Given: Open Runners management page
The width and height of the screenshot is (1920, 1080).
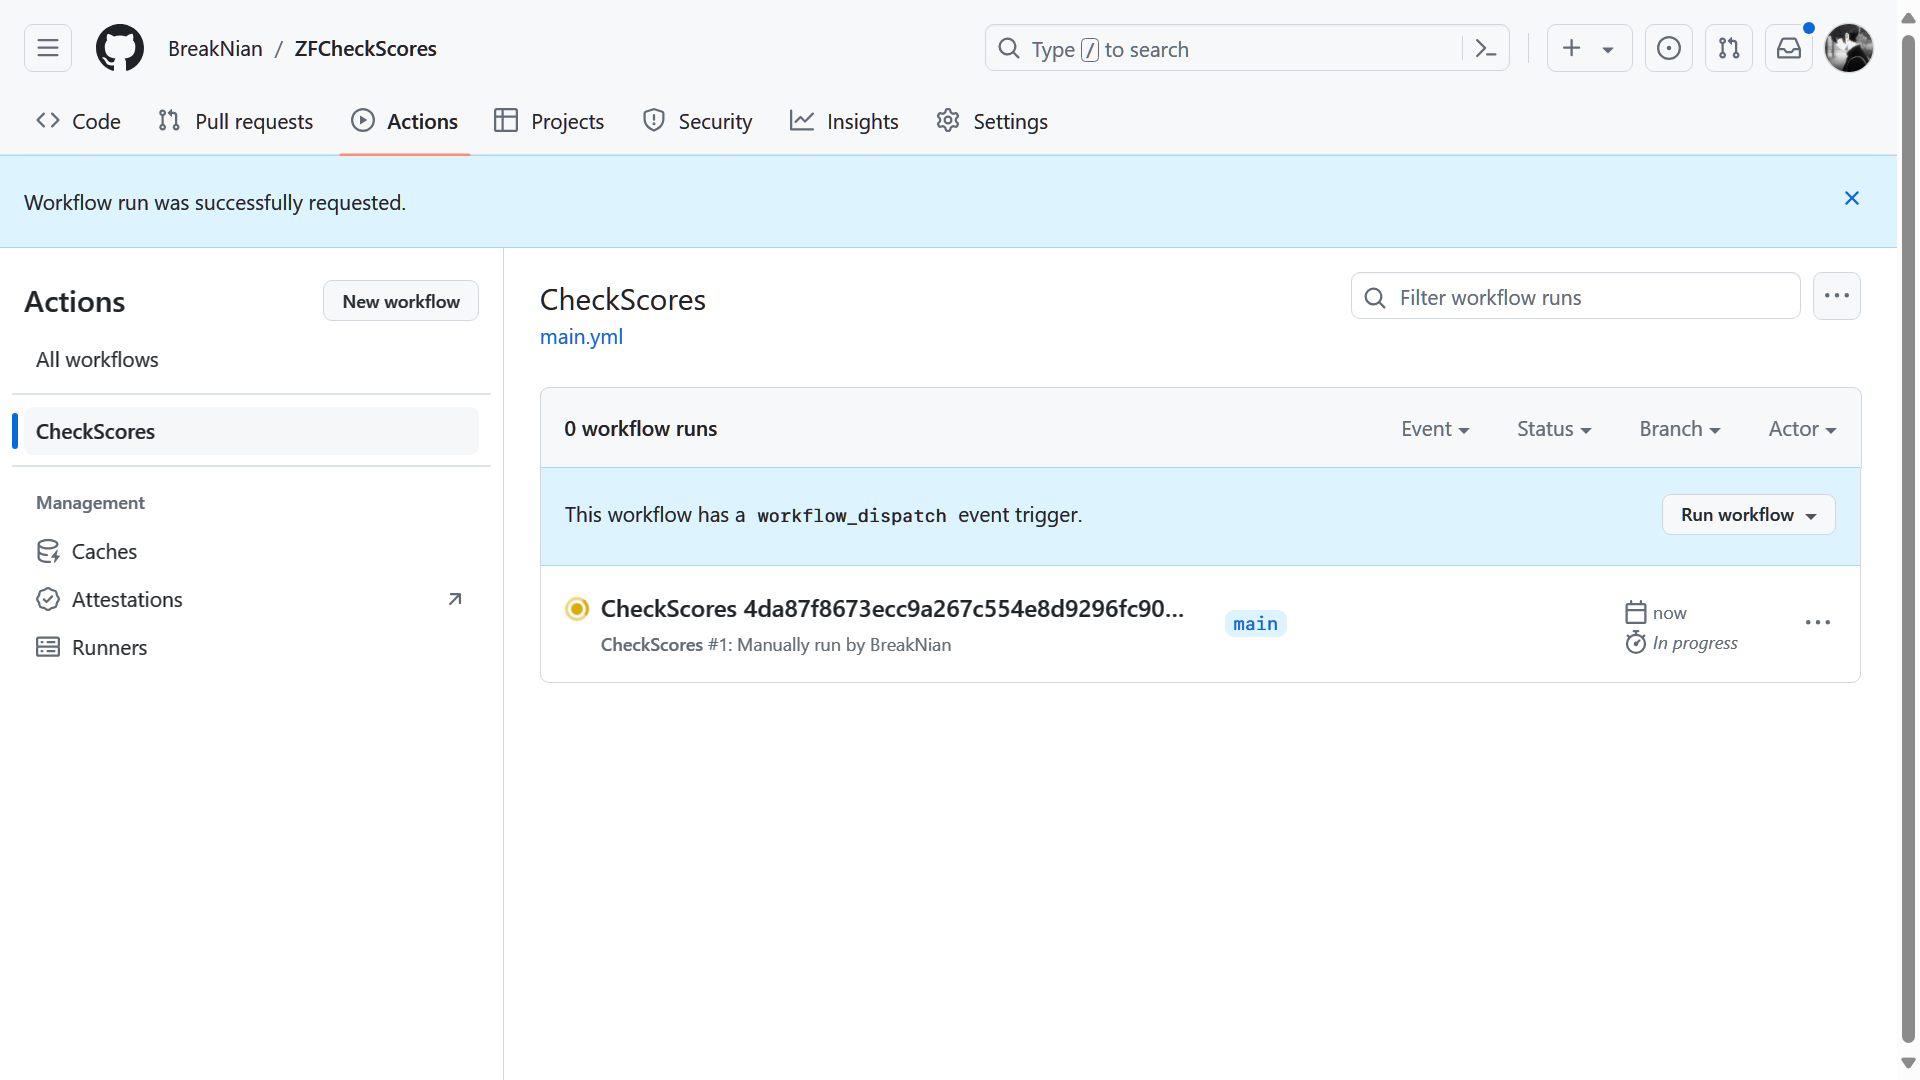Looking at the screenshot, I should pyautogui.click(x=251, y=647).
